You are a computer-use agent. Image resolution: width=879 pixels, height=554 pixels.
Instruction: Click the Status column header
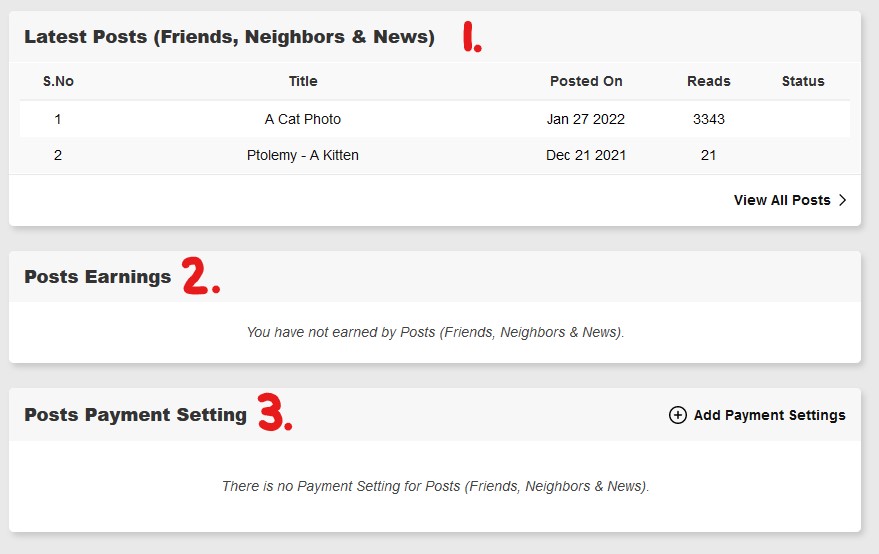(803, 81)
